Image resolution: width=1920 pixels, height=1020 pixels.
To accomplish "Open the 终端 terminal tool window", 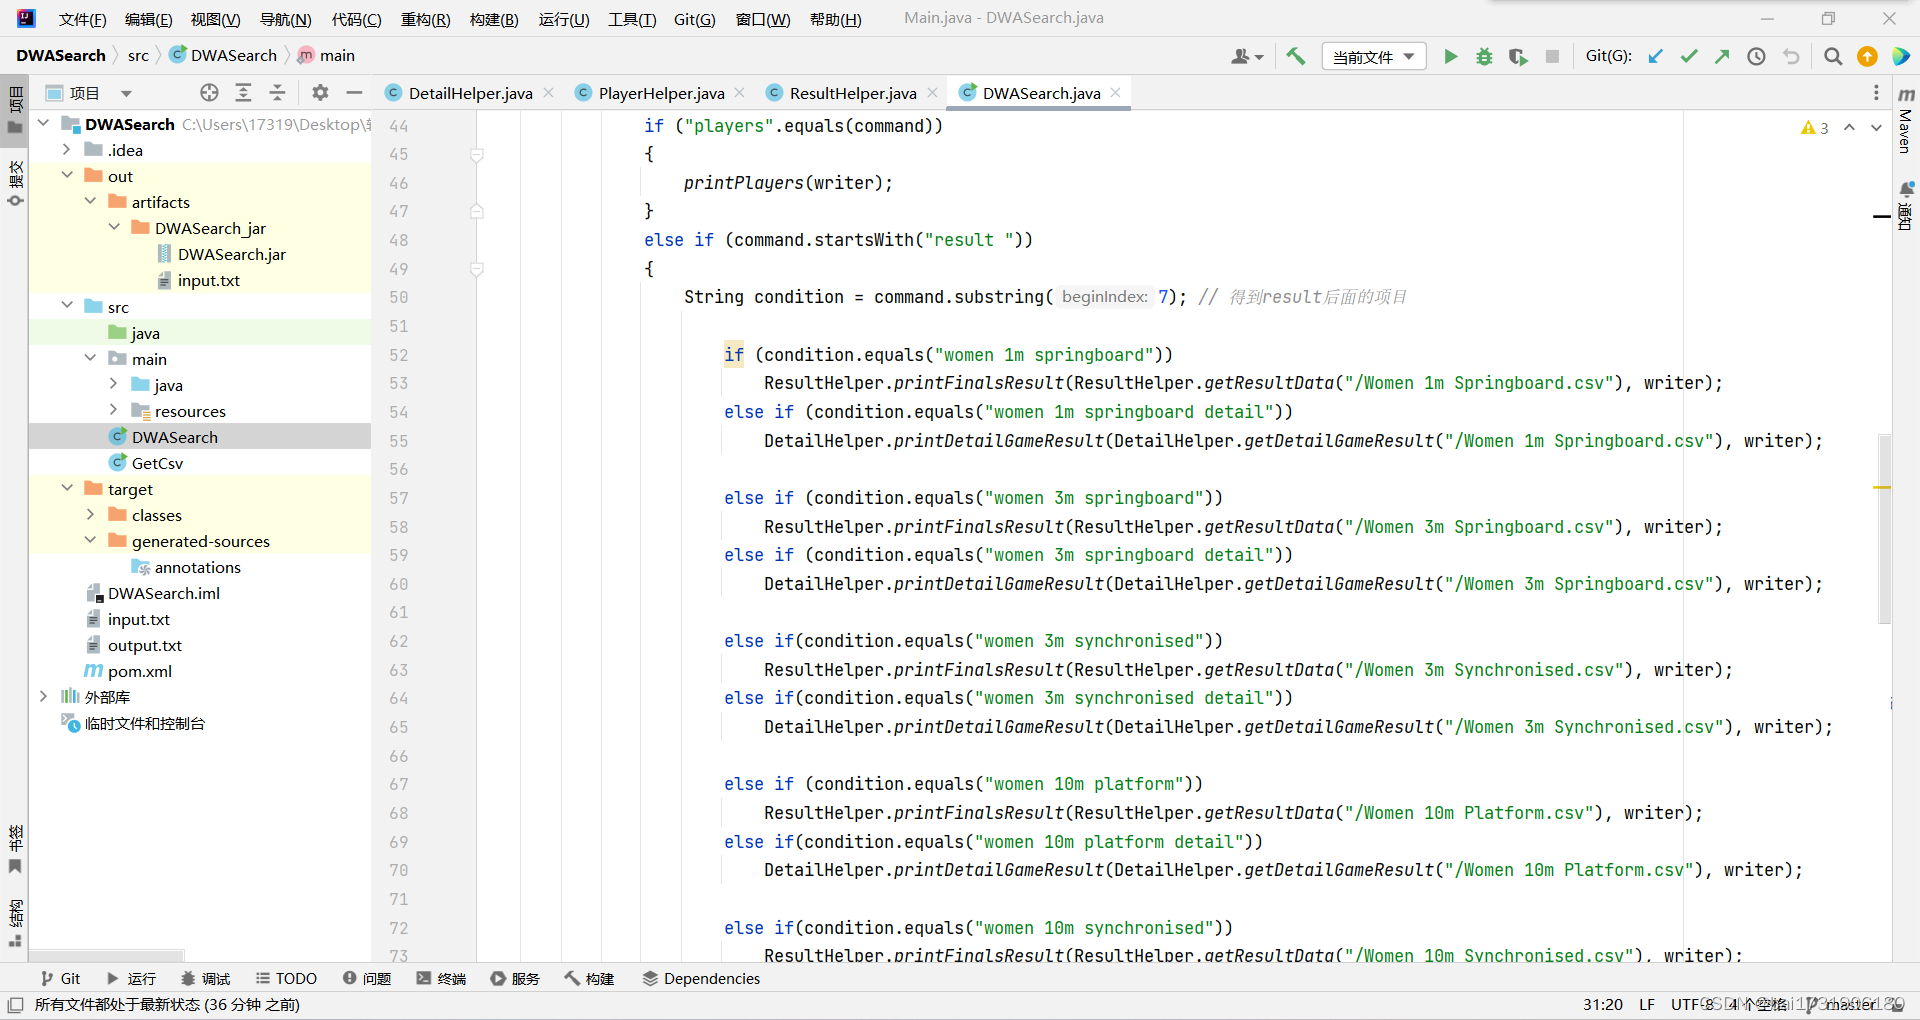I will [441, 978].
